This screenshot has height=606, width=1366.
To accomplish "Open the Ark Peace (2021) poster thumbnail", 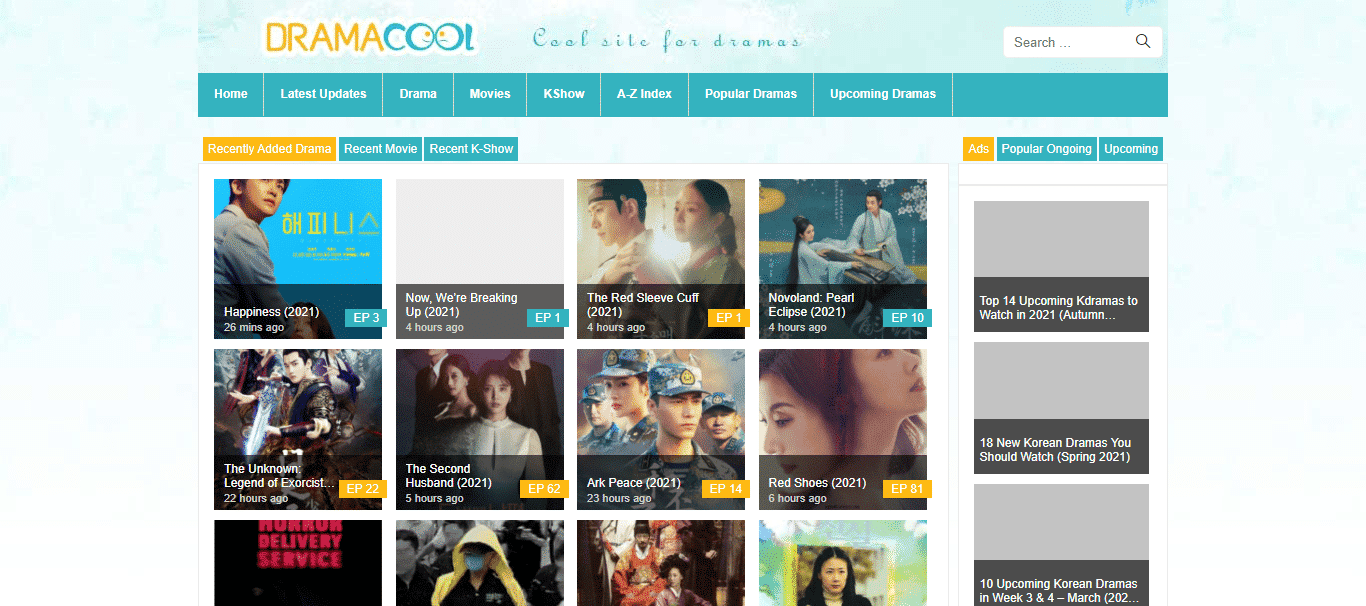I will point(661,429).
